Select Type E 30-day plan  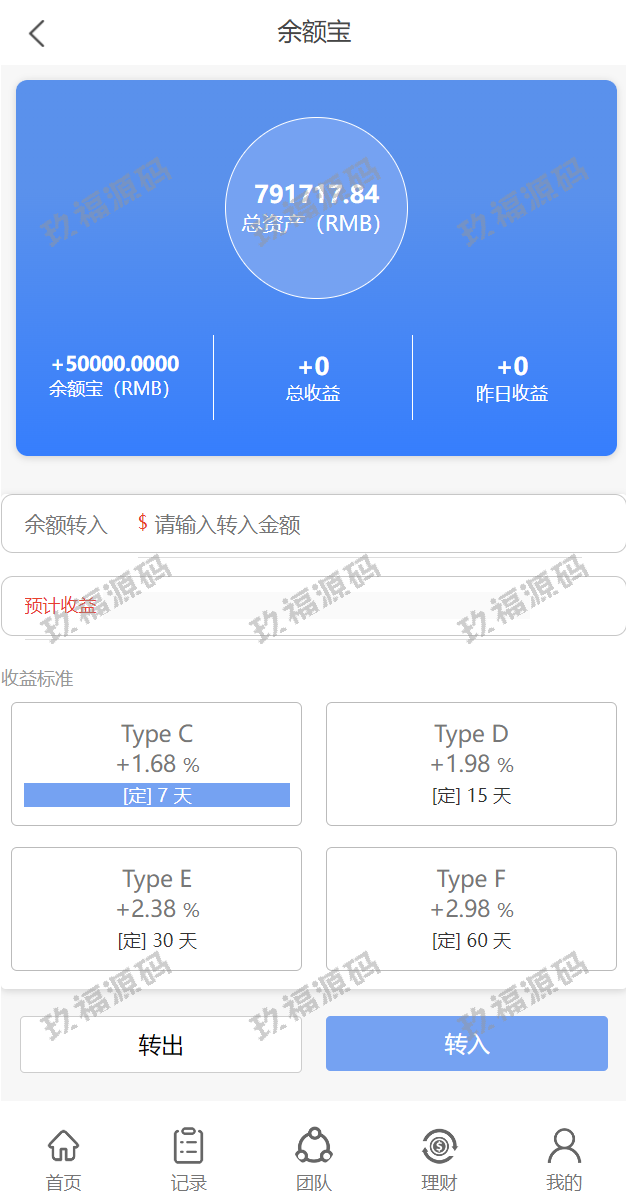156,908
